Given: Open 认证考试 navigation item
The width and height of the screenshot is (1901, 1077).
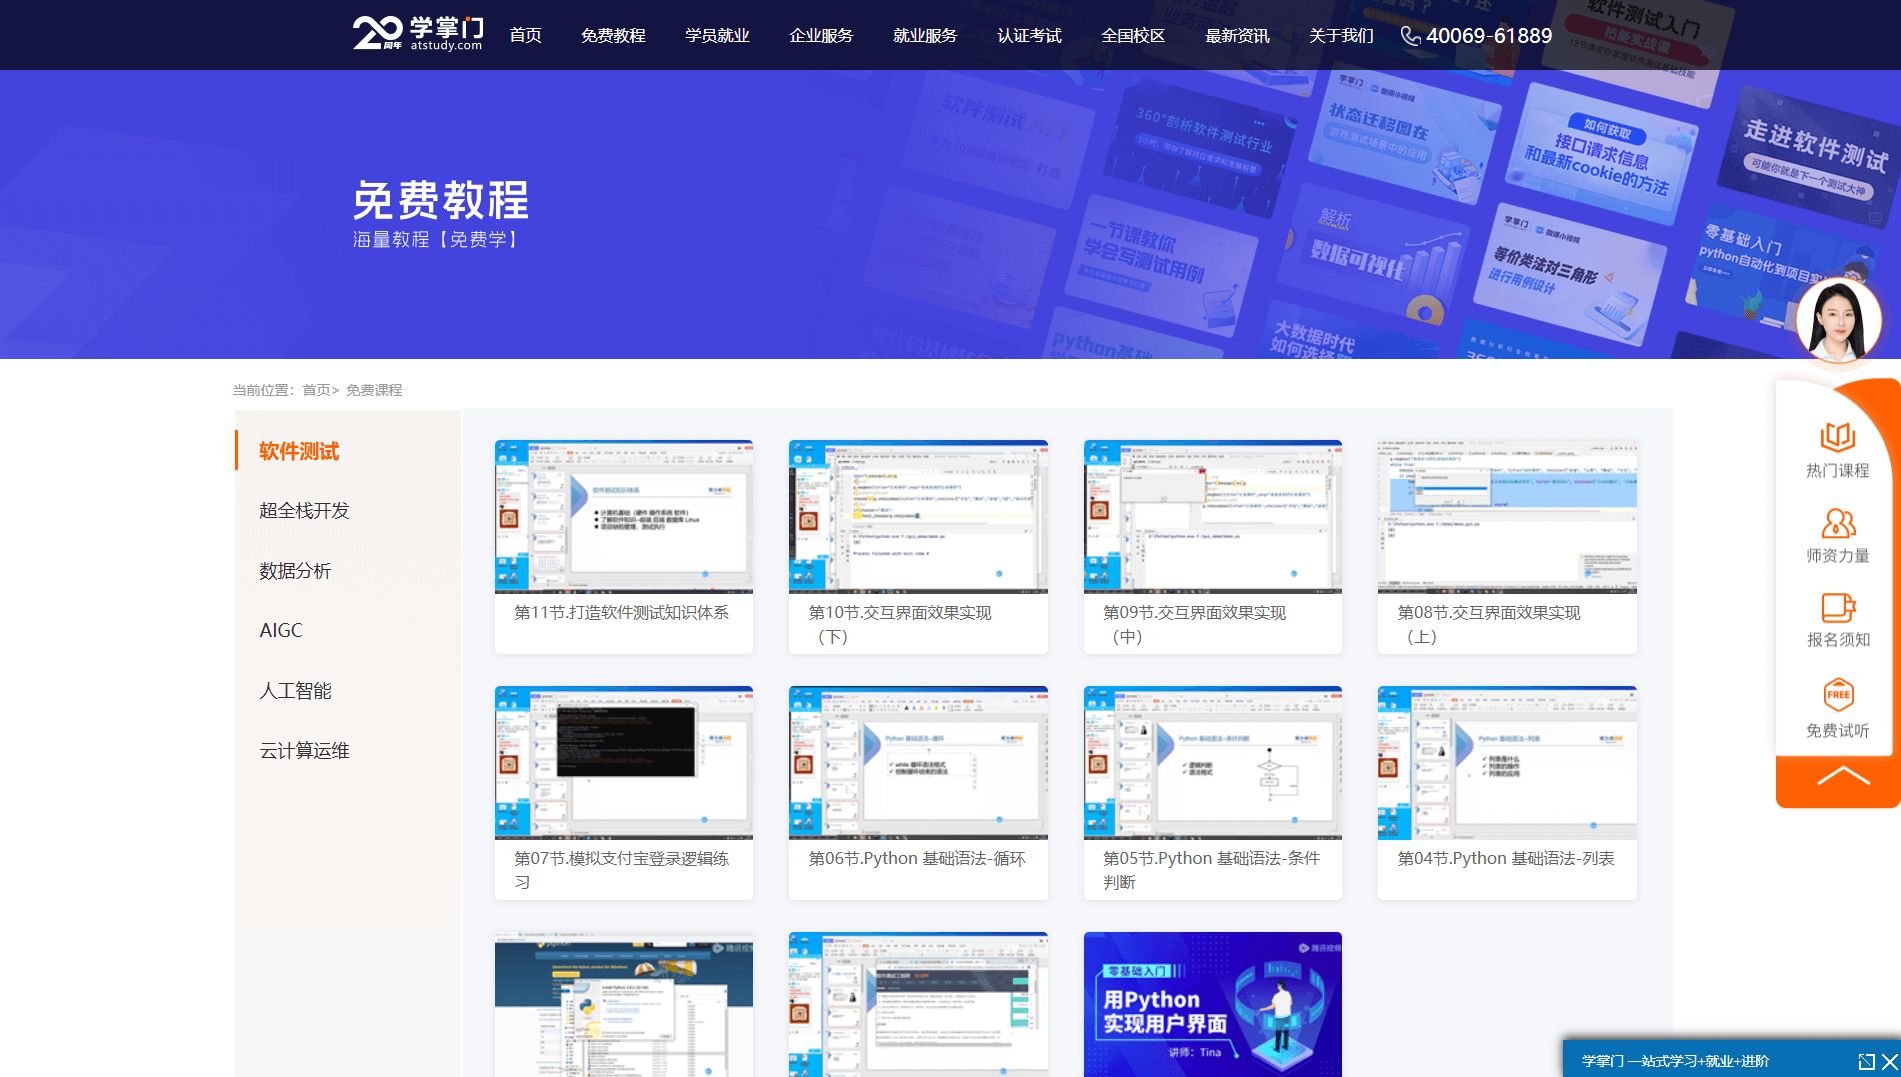Looking at the screenshot, I should (1029, 36).
